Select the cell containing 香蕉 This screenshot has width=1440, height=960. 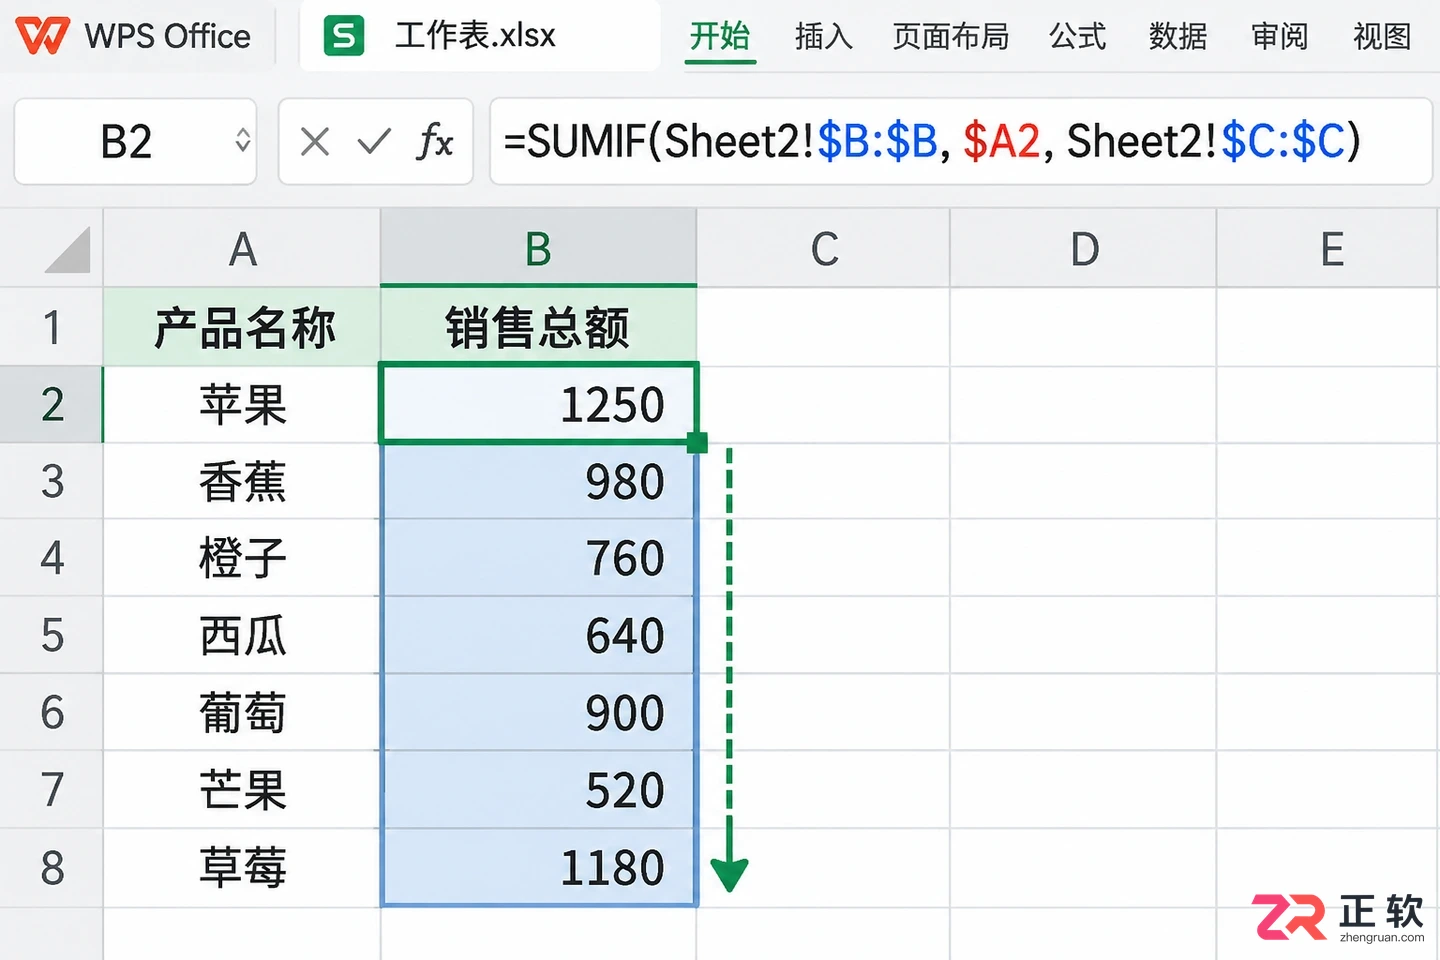tap(242, 481)
